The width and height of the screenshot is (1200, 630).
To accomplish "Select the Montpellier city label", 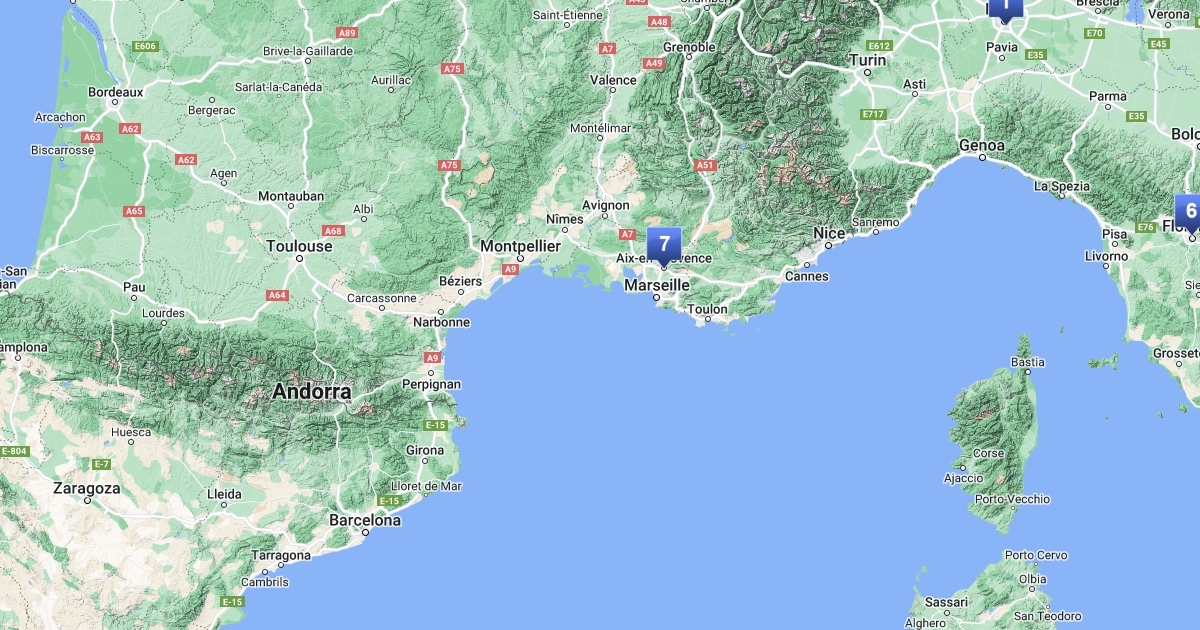I will 520,246.
